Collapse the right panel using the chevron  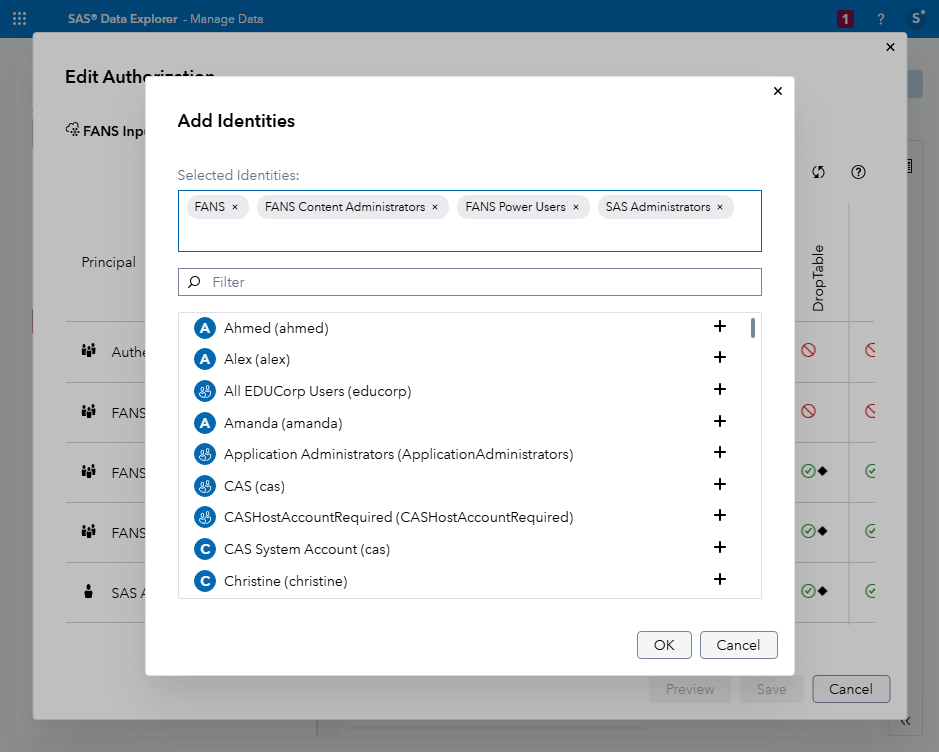pos(906,720)
